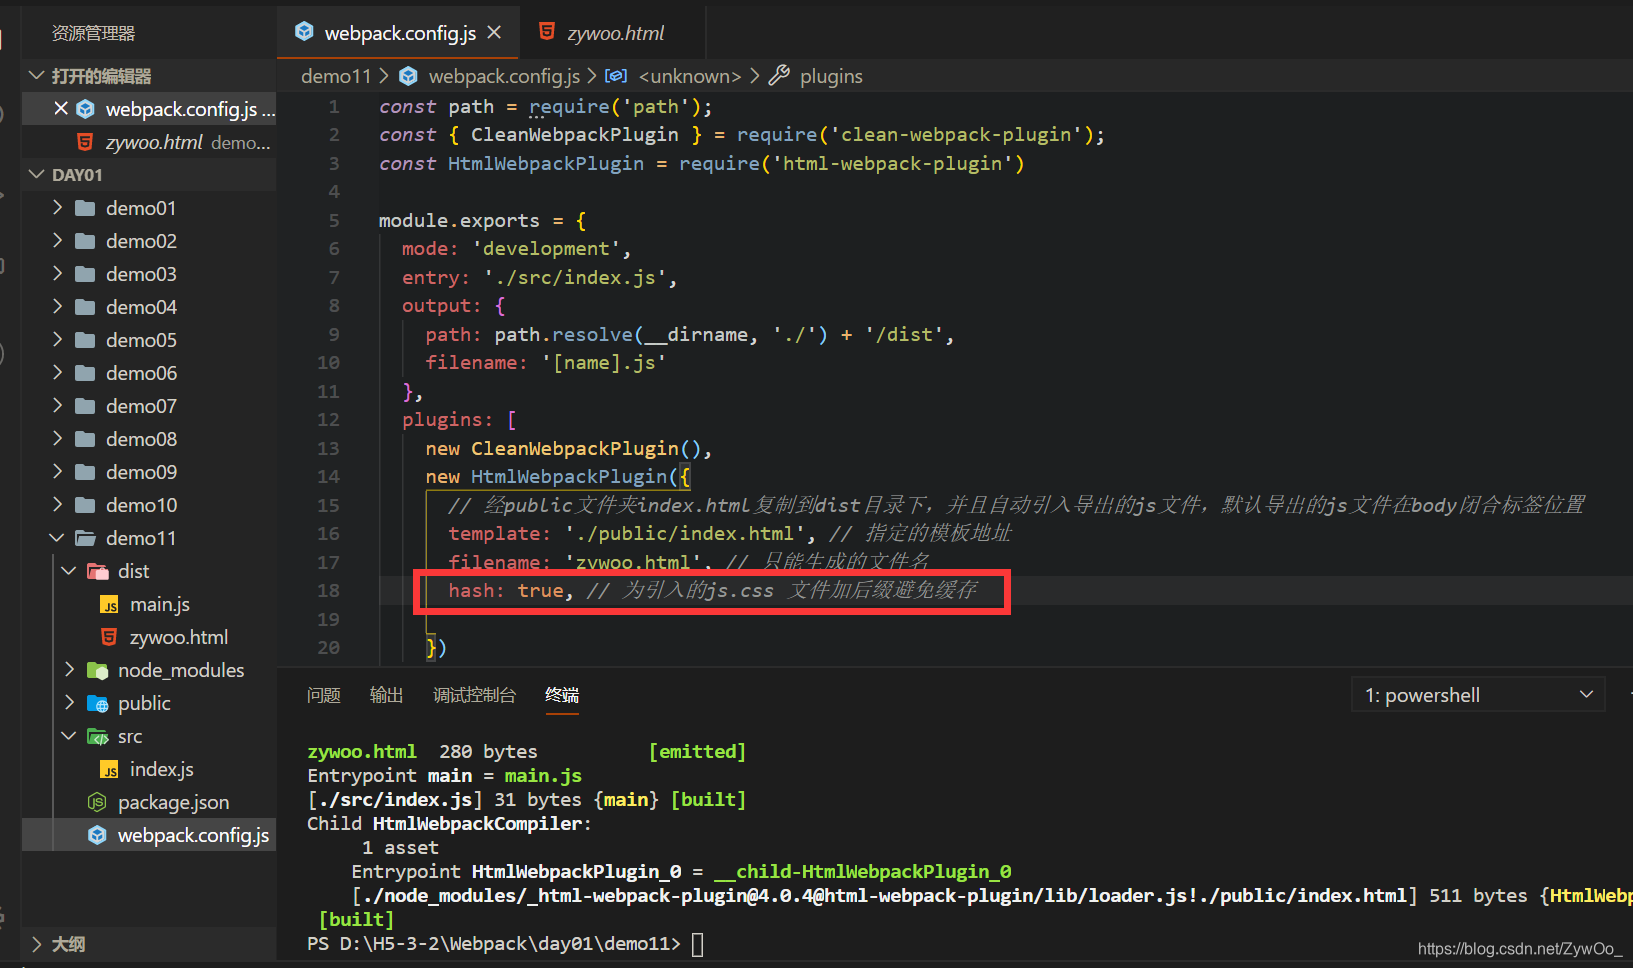
Task: Click the demo10 folder icon
Action: pyautogui.click(x=86, y=505)
